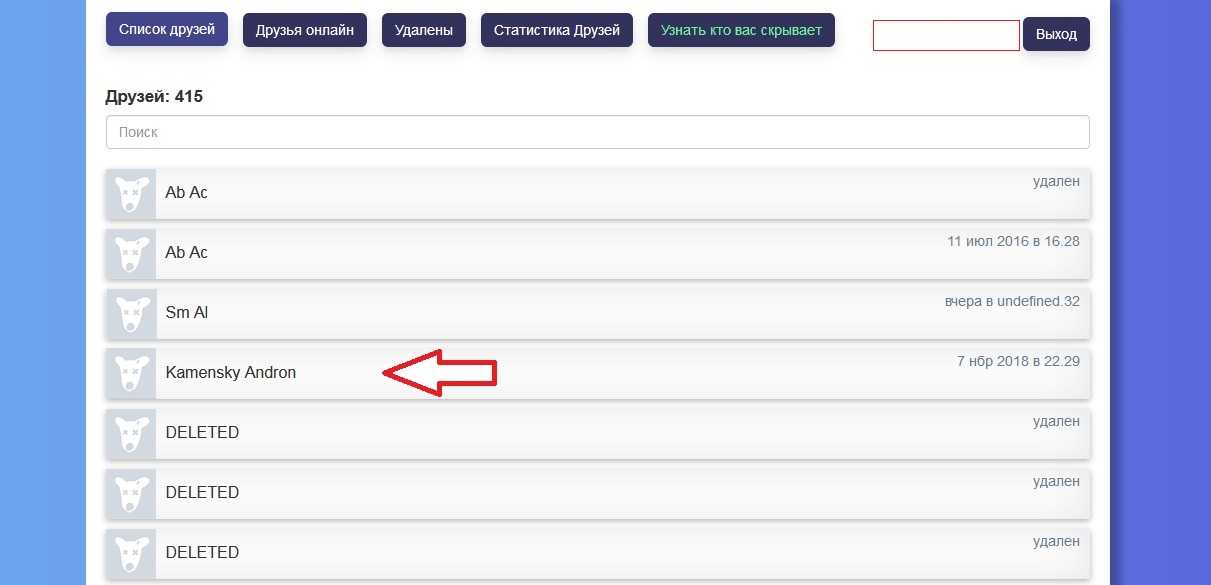This screenshot has height=585, width=1211.
Task: Click avatar icon of Kamensky Andron
Action: tap(131, 372)
